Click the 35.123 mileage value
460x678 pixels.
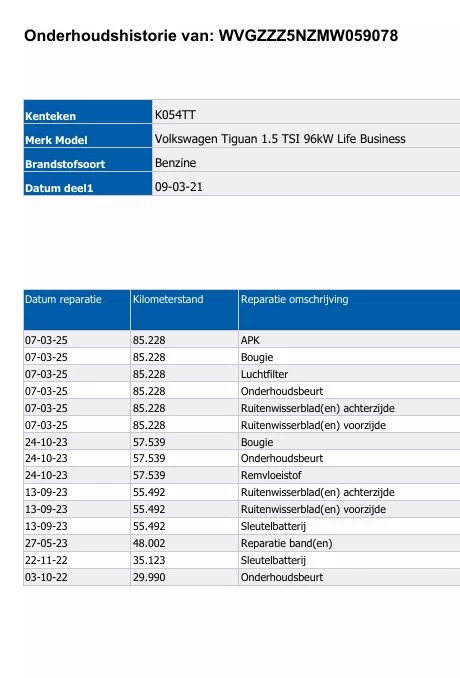coord(149,560)
